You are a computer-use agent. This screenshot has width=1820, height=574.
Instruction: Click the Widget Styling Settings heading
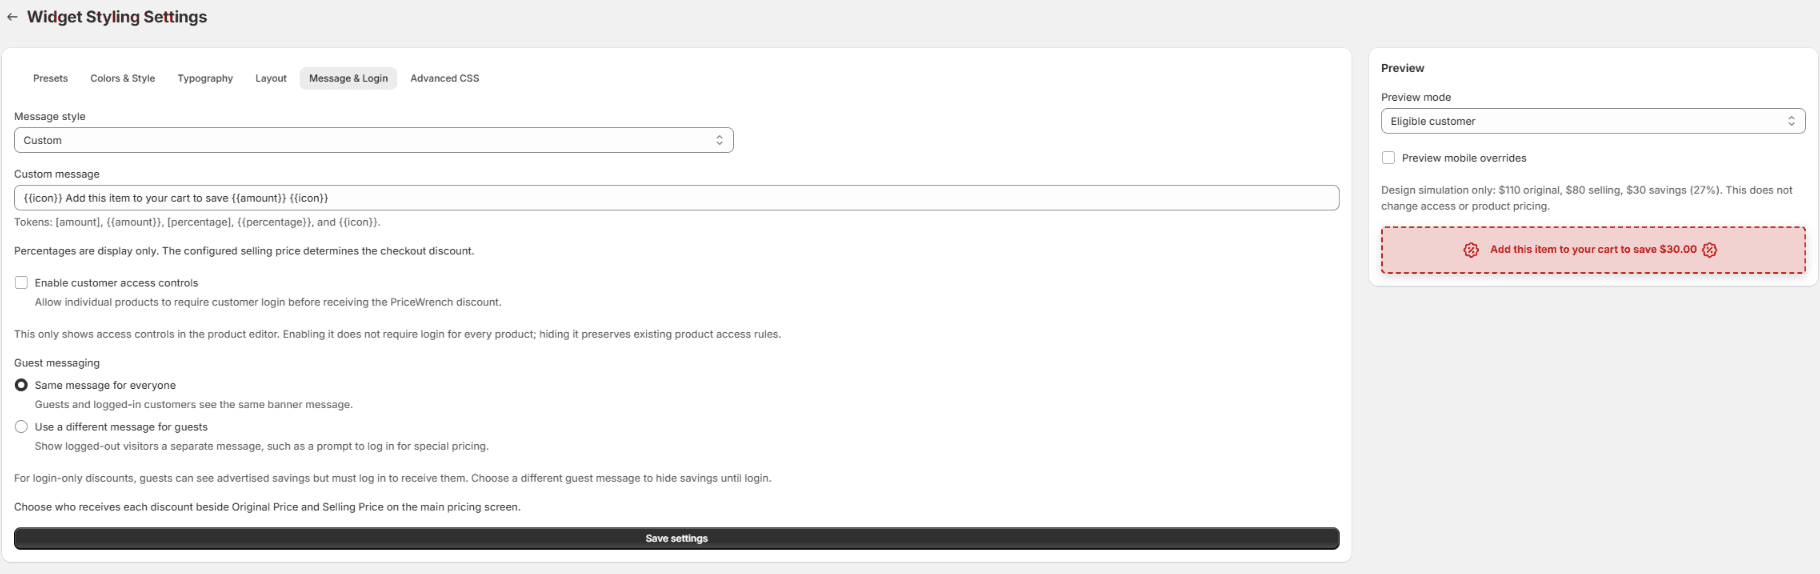pos(117,17)
